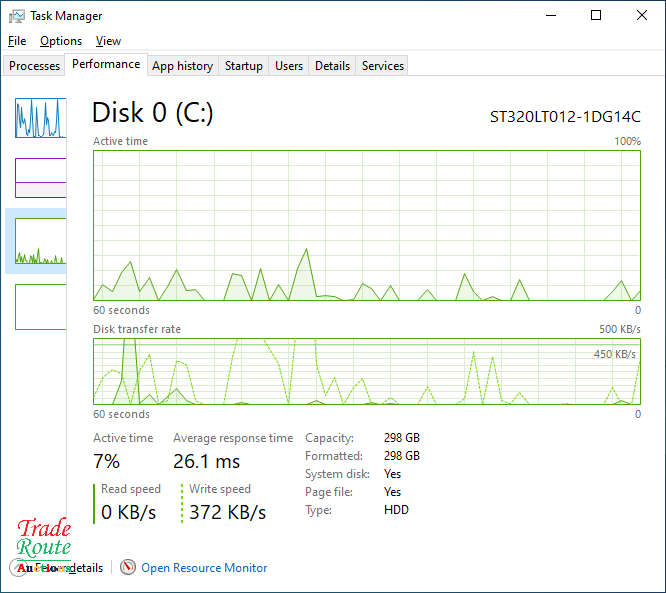This screenshot has height=593, width=666.
Task: Go to the Startup tab
Action: (x=243, y=66)
